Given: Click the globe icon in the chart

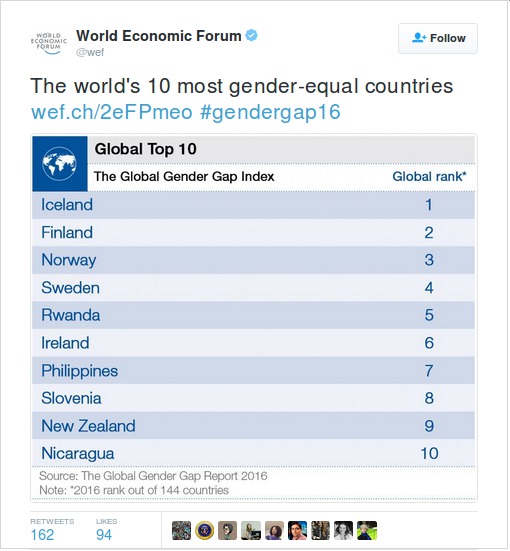Looking at the screenshot, I should click(60, 164).
